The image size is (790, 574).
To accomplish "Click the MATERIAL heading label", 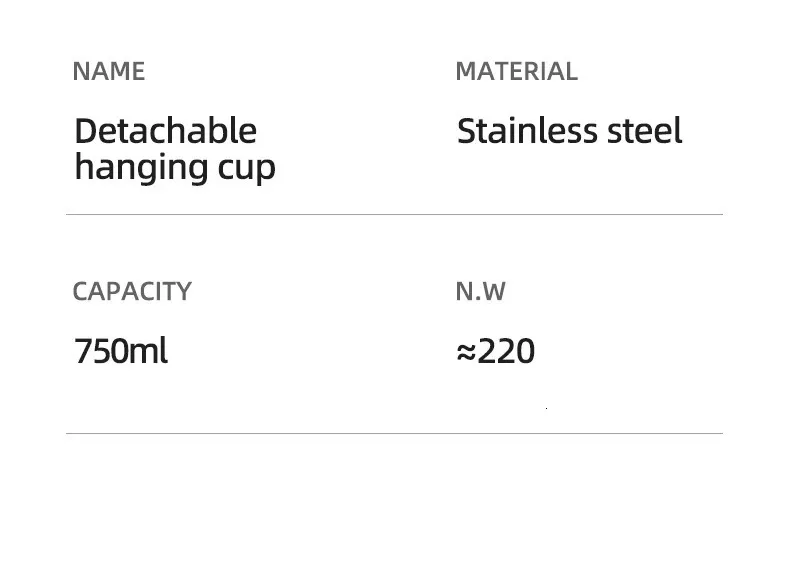I will pos(516,71).
